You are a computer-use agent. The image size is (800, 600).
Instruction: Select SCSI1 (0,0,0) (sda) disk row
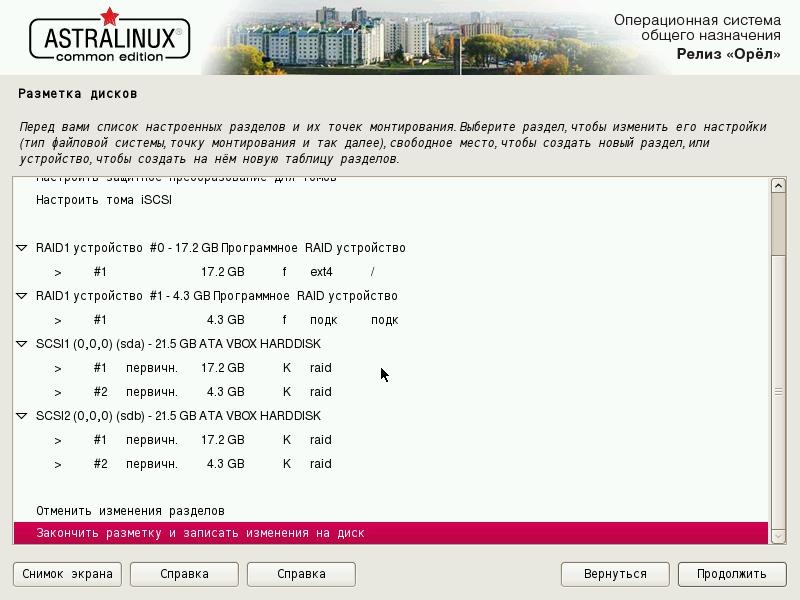pos(391,344)
